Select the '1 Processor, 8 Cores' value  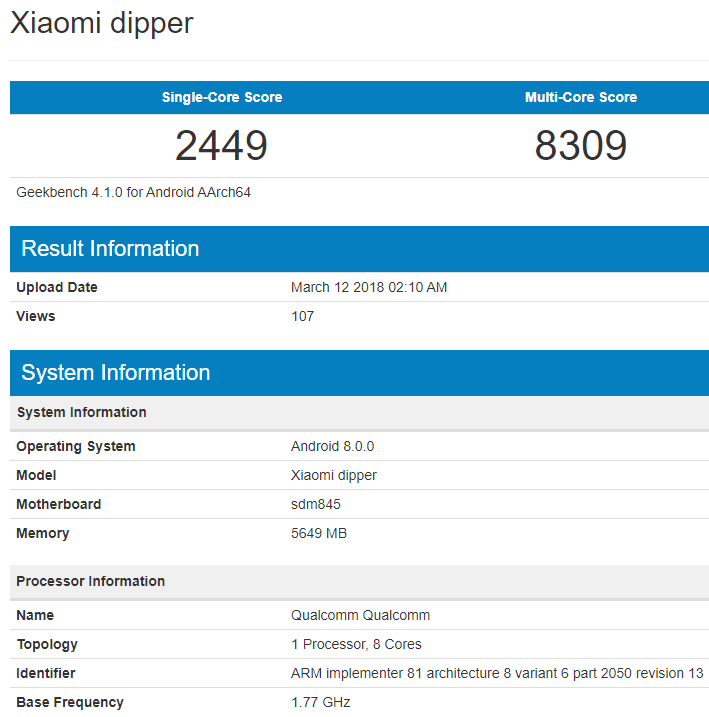point(356,644)
